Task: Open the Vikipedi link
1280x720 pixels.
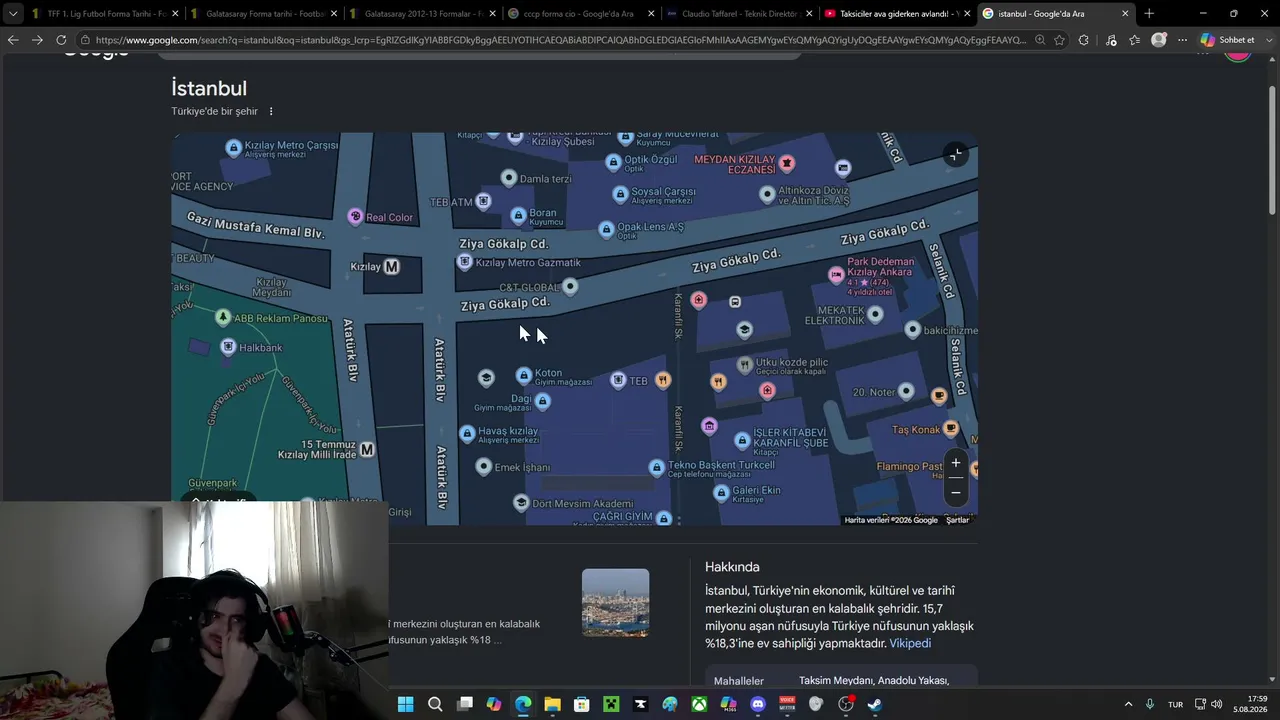Action: pos(910,643)
